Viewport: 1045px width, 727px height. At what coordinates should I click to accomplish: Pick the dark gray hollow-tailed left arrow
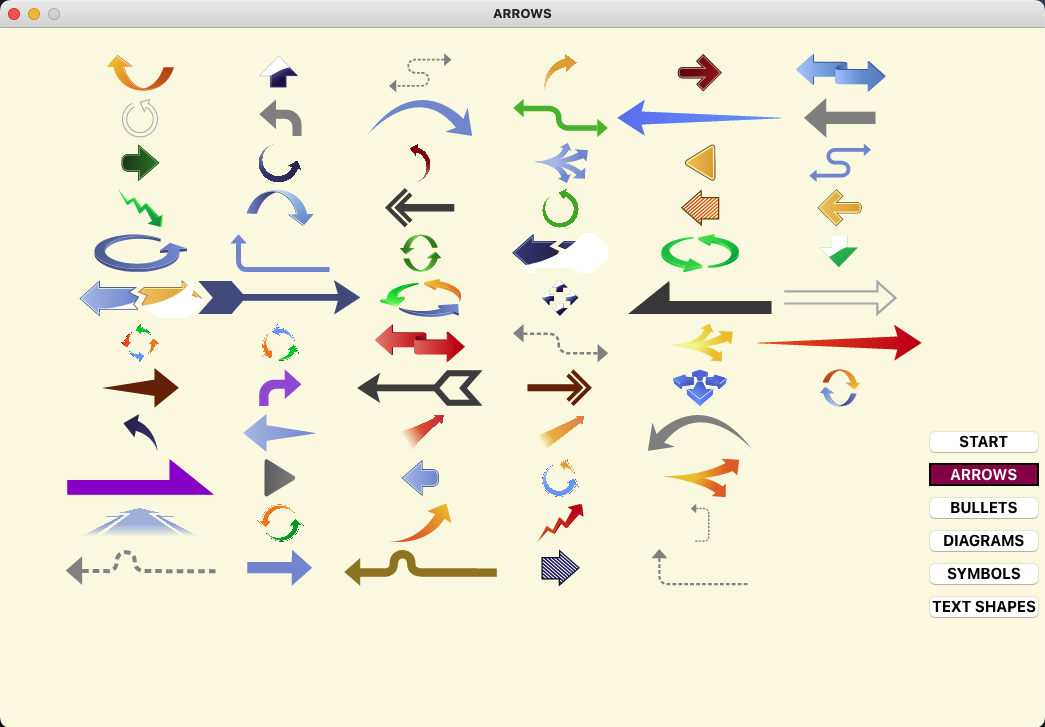click(x=420, y=387)
